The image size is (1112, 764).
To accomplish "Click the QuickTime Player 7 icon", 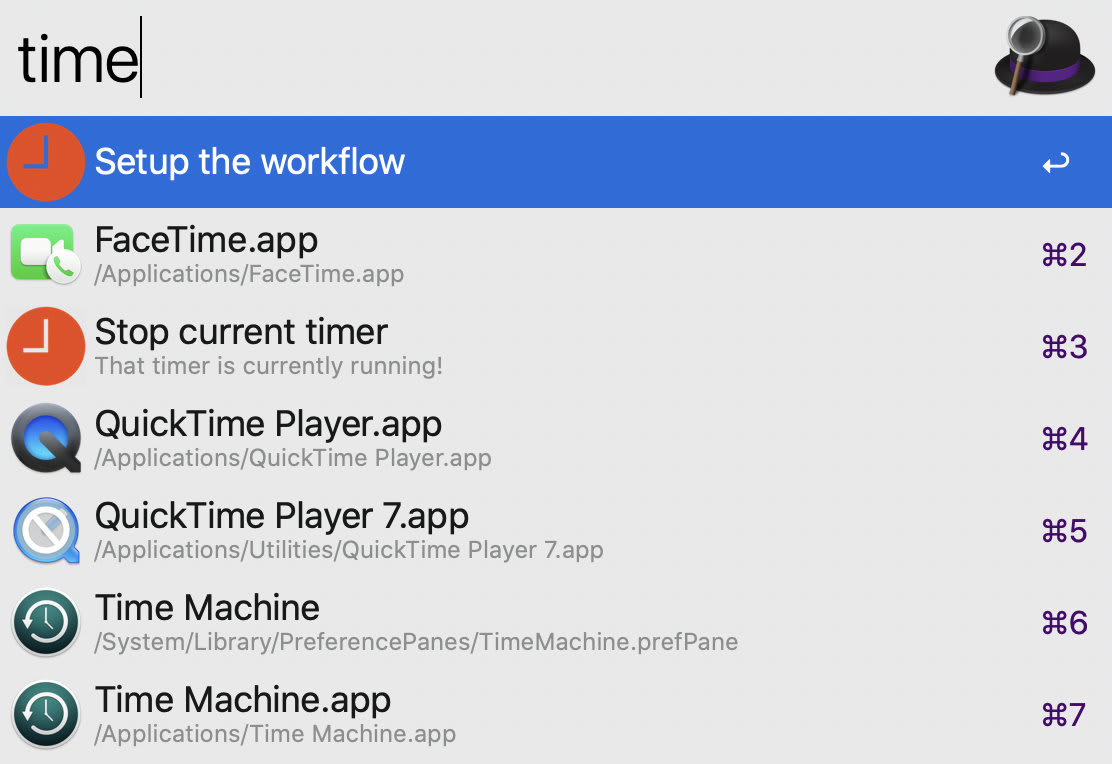I will (46, 531).
